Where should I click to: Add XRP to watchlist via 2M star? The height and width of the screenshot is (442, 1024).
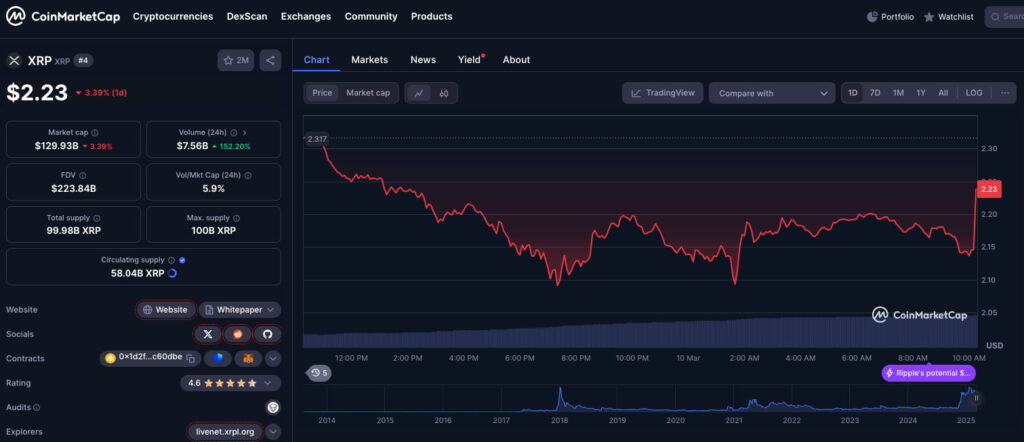236,60
